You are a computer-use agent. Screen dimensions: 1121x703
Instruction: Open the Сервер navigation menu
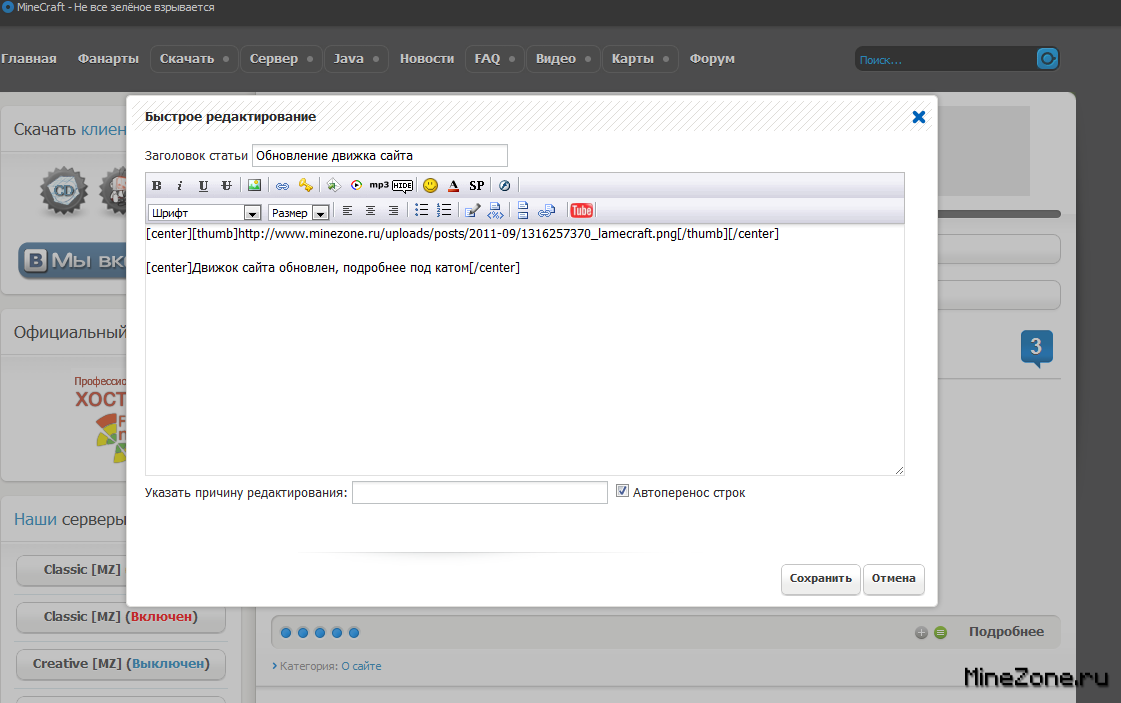point(274,59)
